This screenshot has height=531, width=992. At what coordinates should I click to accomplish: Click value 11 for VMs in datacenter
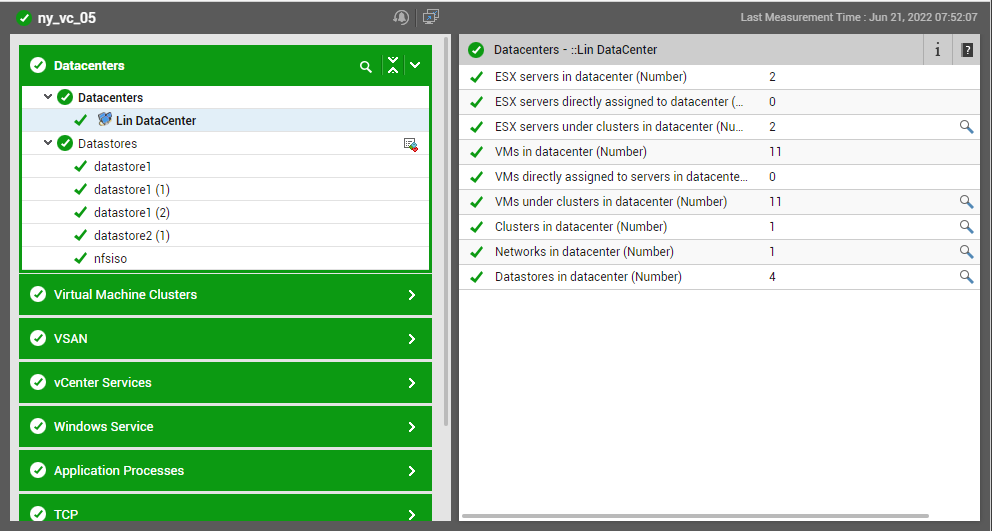tap(775, 152)
